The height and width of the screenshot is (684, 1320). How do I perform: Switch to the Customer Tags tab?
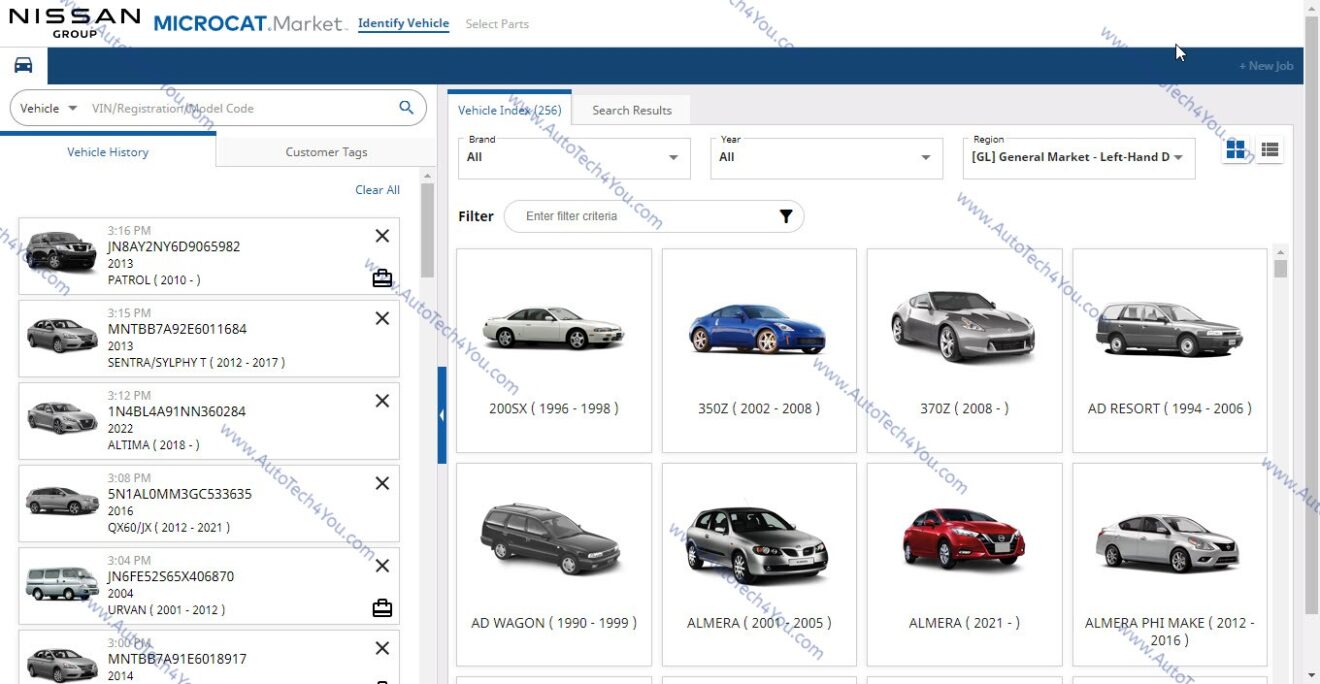tap(326, 152)
